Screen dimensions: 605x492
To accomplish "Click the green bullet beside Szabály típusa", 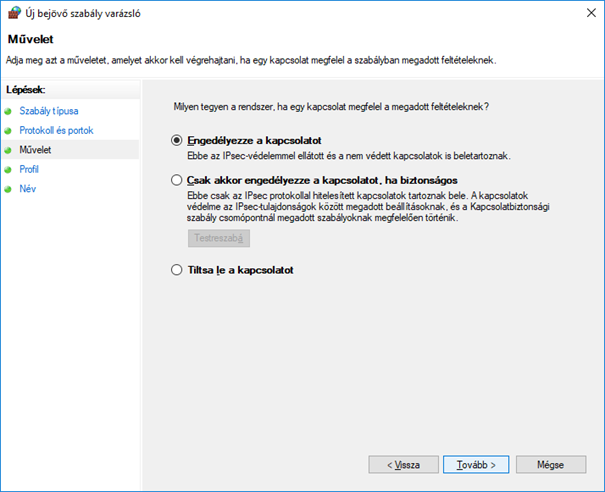I will 10,111.
